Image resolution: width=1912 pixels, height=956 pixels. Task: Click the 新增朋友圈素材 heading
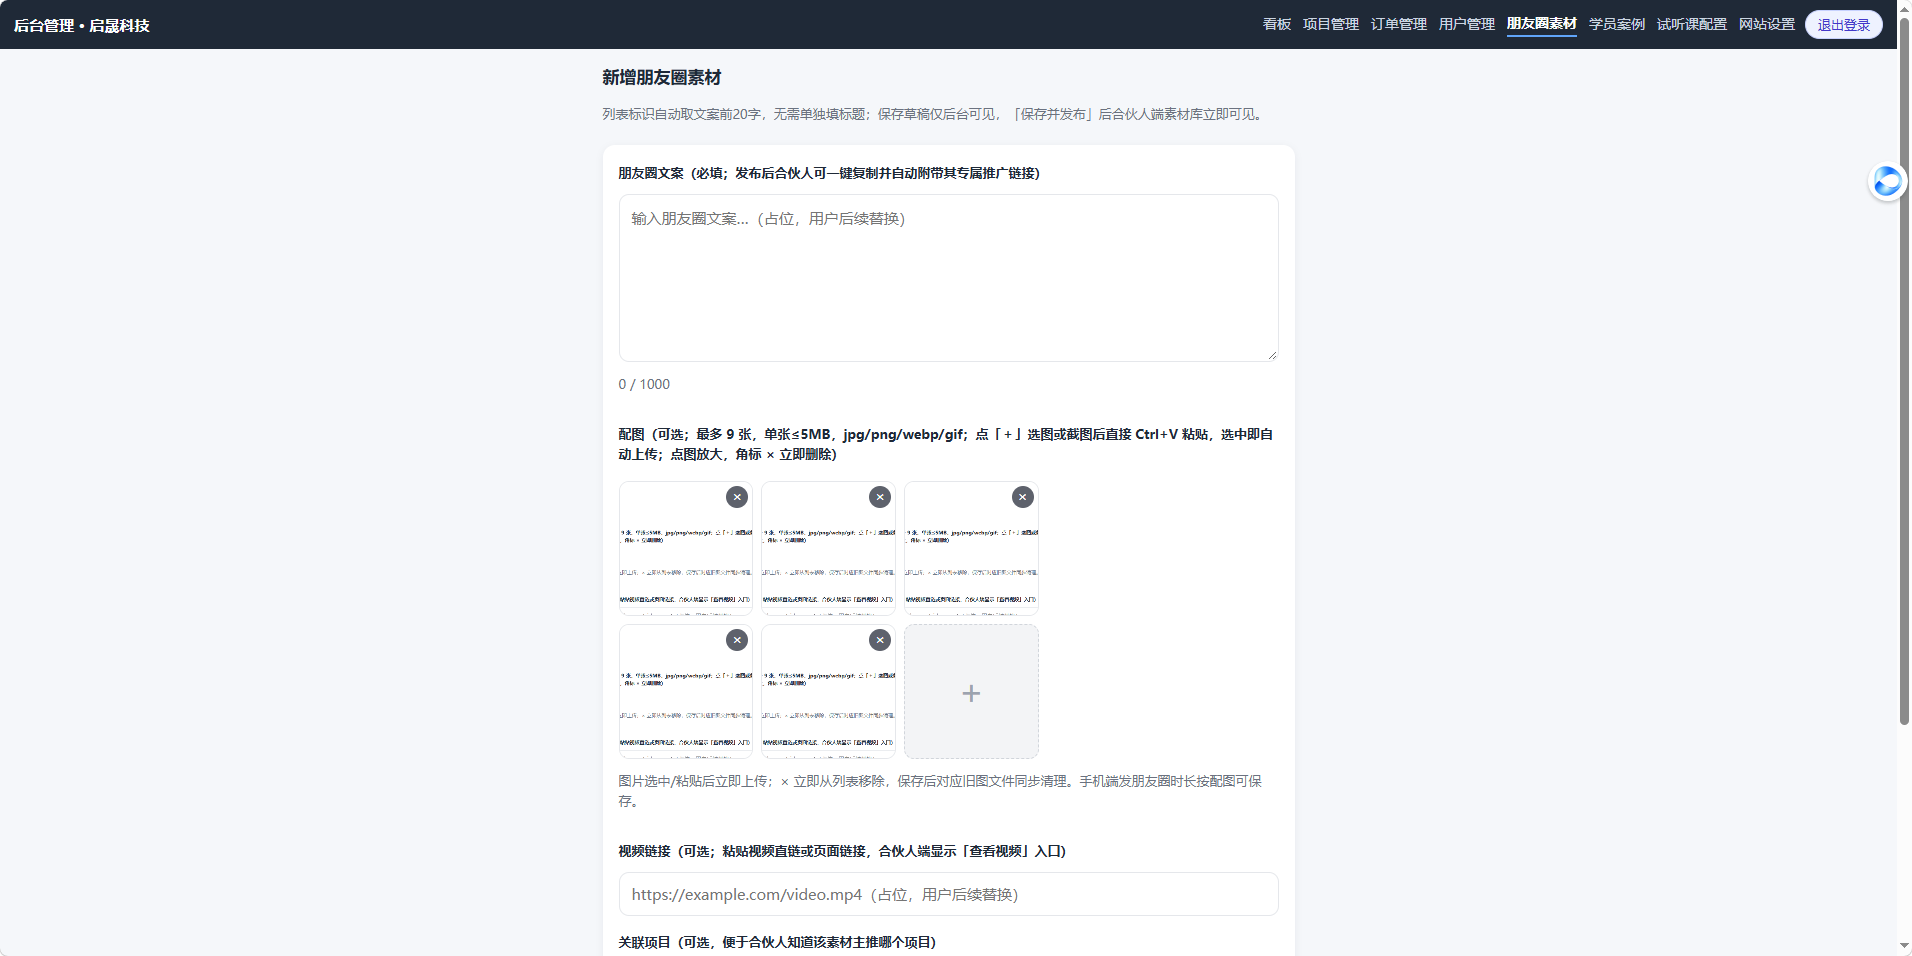(662, 77)
